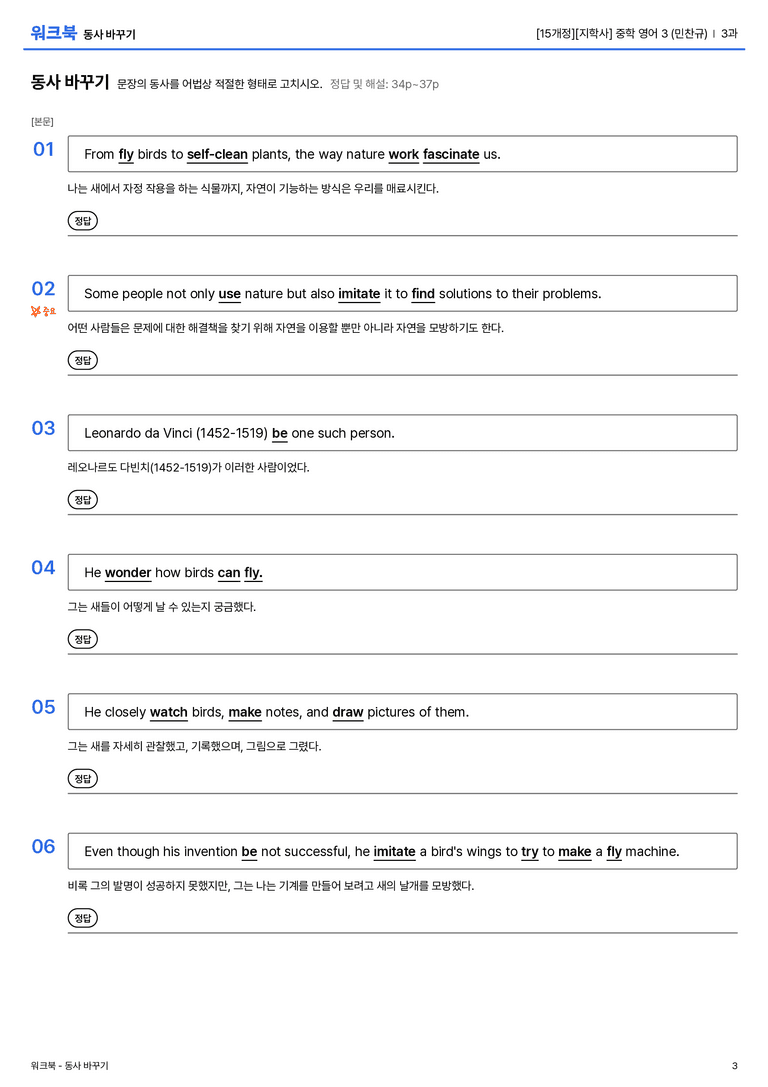Screen dimensions: 768x1087
Task: Click the underlined 'be' in Leonardo sentence
Action: [279, 433]
